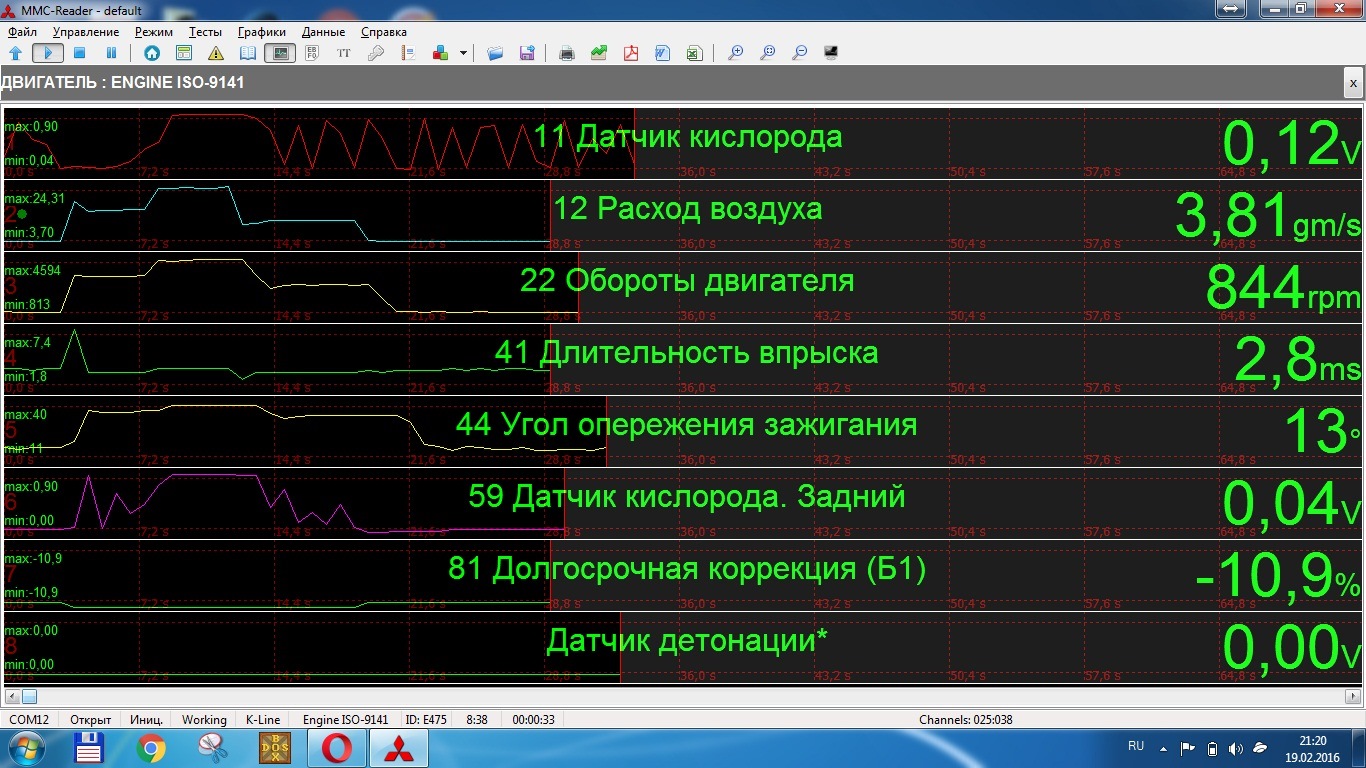
Task: Click the Датчик детонации* channel label
Action: (x=687, y=640)
